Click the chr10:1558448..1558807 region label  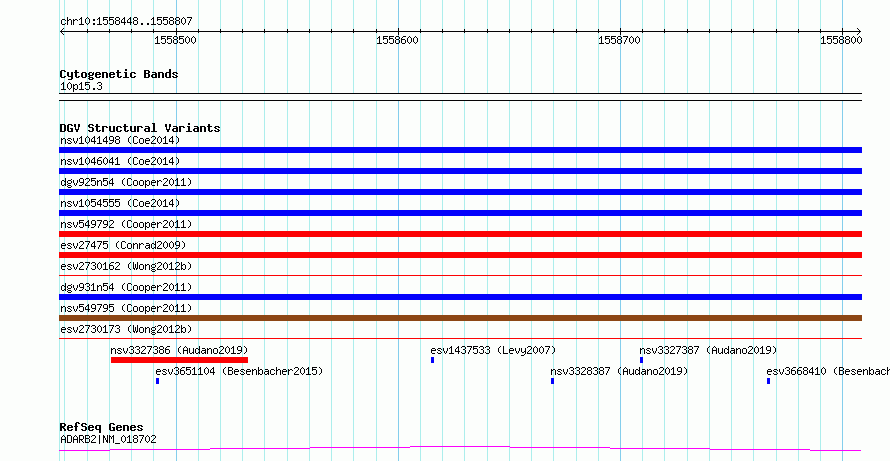(x=126, y=22)
